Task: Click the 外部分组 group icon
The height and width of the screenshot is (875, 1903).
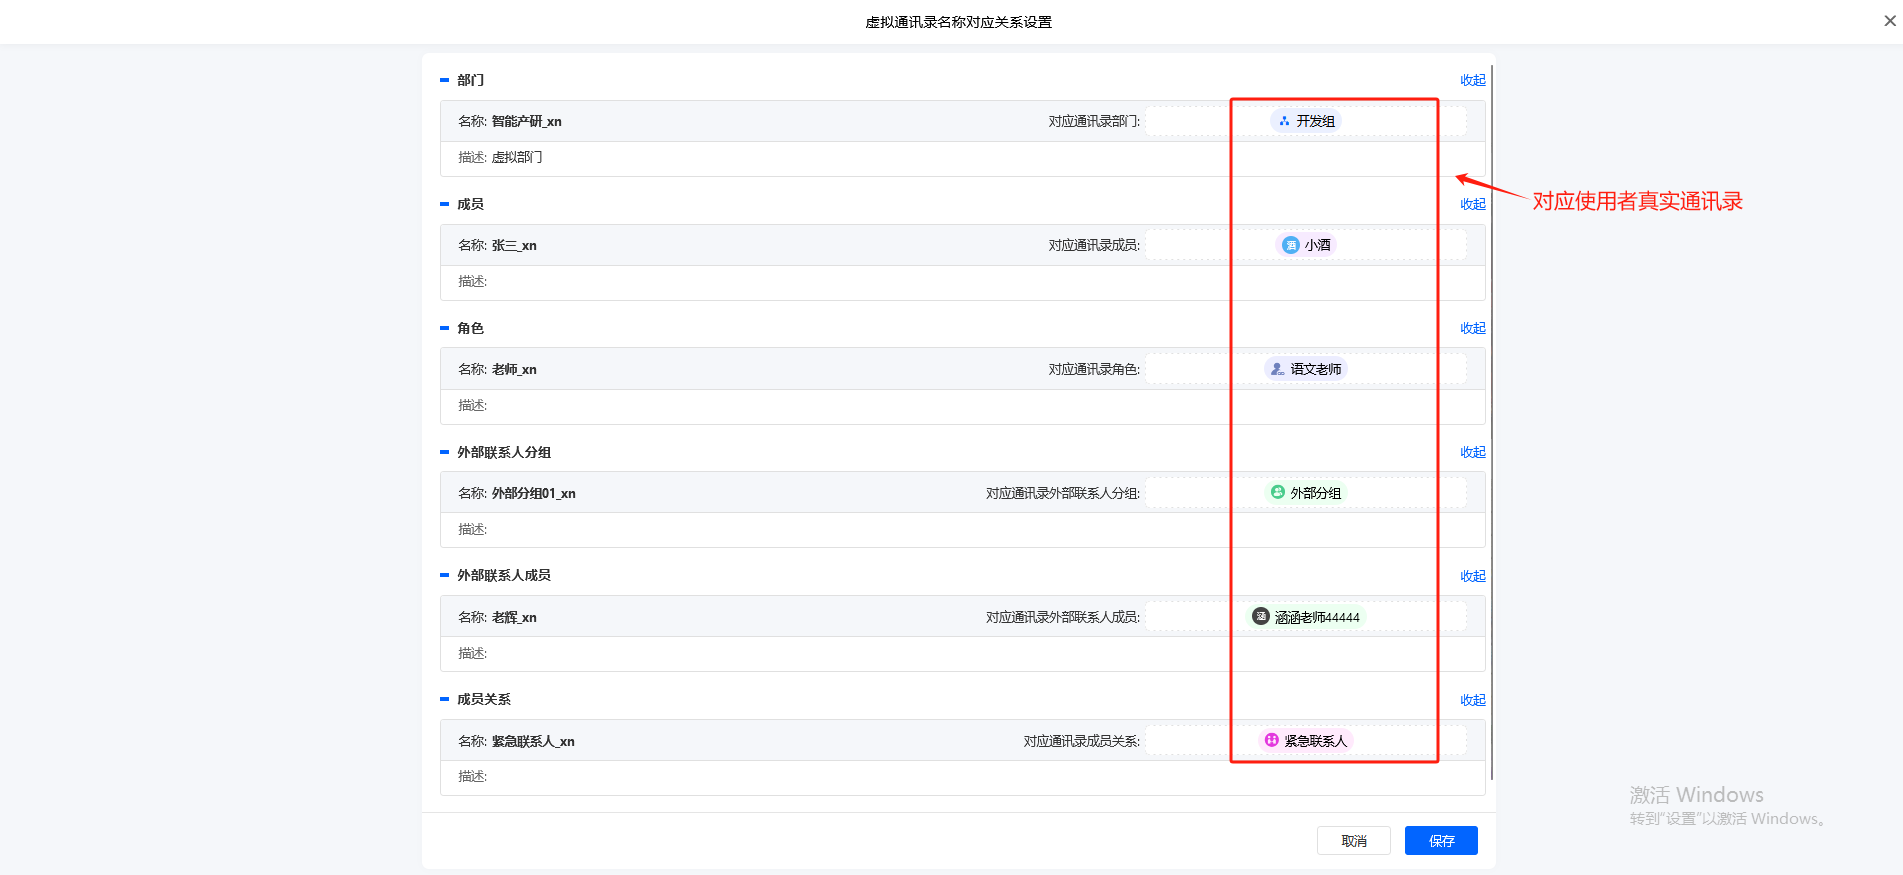Action: tap(1277, 492)
